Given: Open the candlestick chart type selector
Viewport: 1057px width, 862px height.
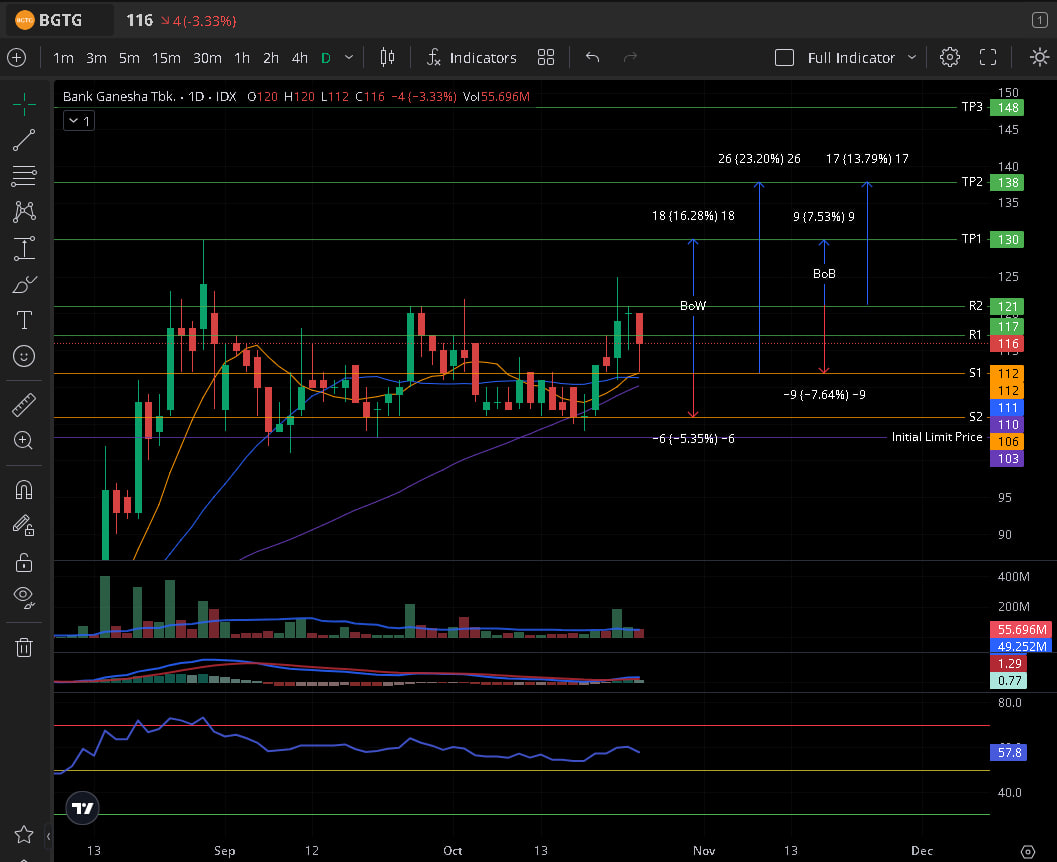Looking at the screenshot, I should click(x=389, y=57).
